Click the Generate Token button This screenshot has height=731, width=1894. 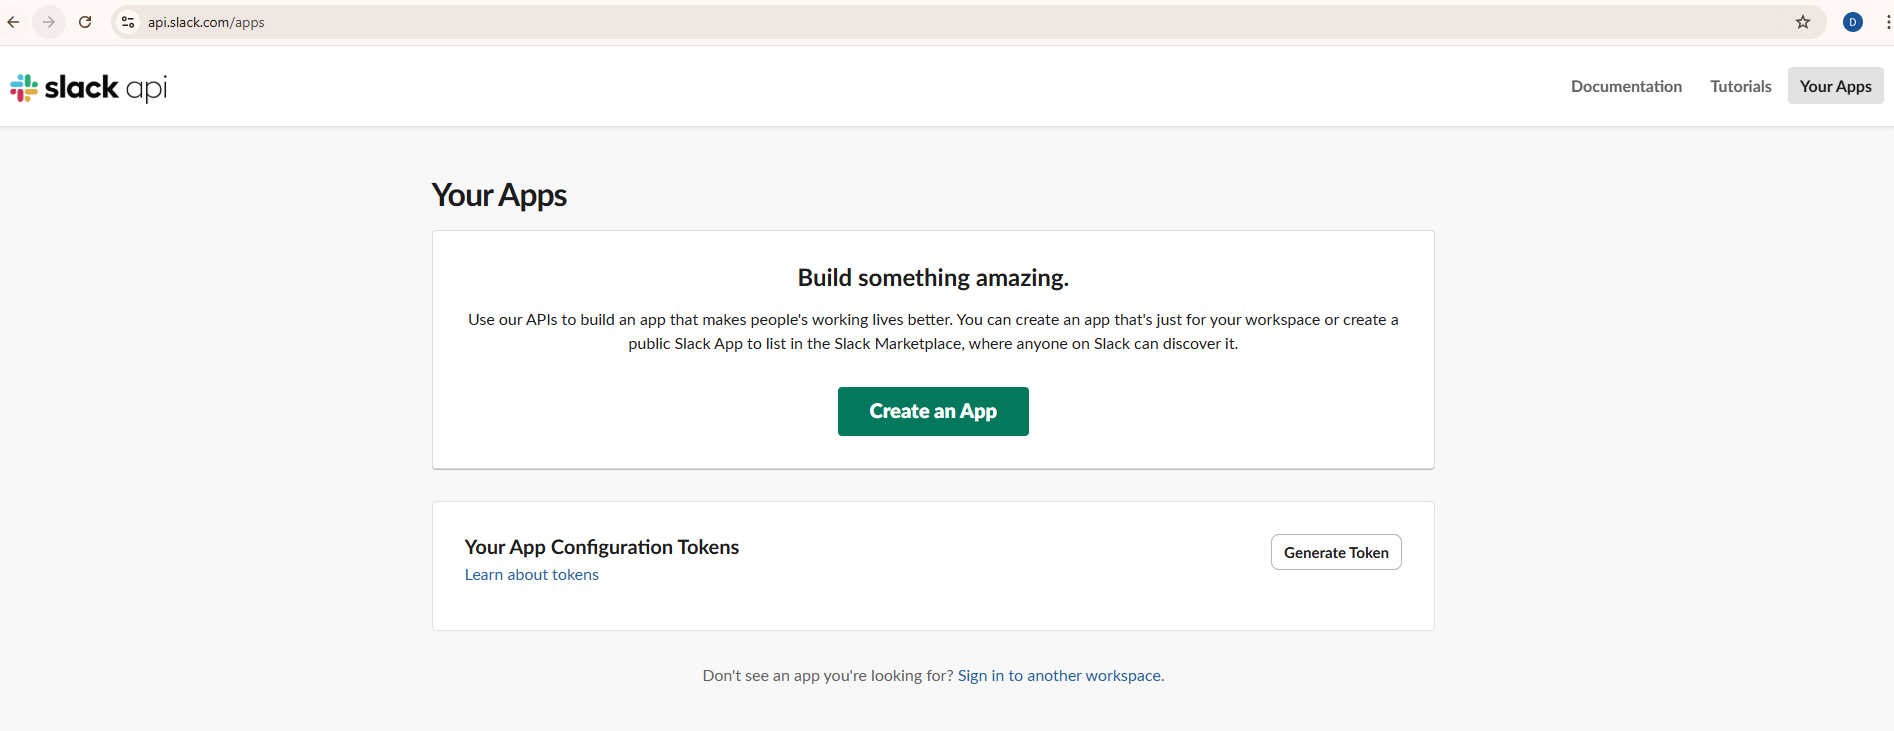(1336, 552)
